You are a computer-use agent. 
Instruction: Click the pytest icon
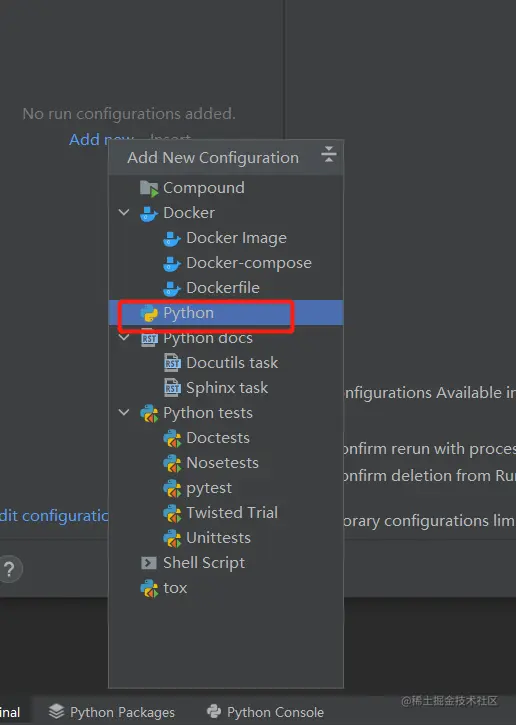tap(172, 488)
